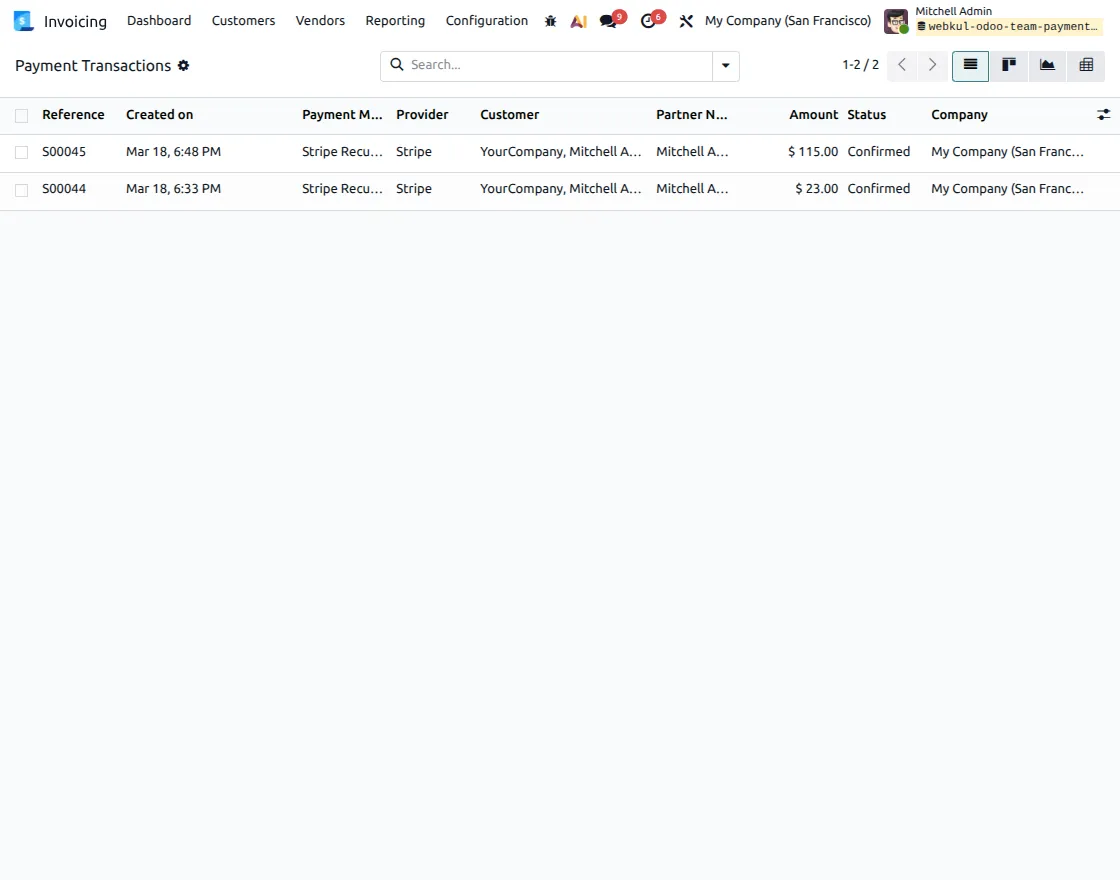Switch to the Pivot view
The width and height of the screenshot is (1120, 880).
[1086, 65]
